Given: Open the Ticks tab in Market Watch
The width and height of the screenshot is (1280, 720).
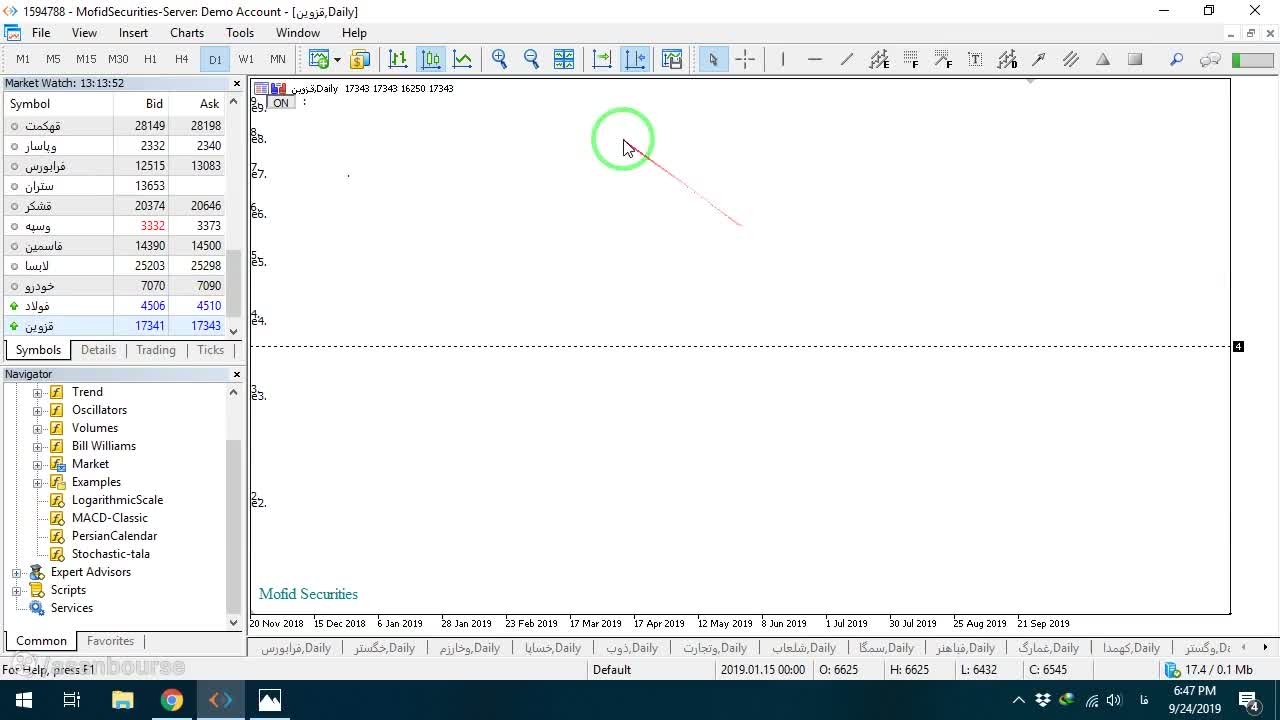Looking at the screenshot, I should [x=210, y=350].
